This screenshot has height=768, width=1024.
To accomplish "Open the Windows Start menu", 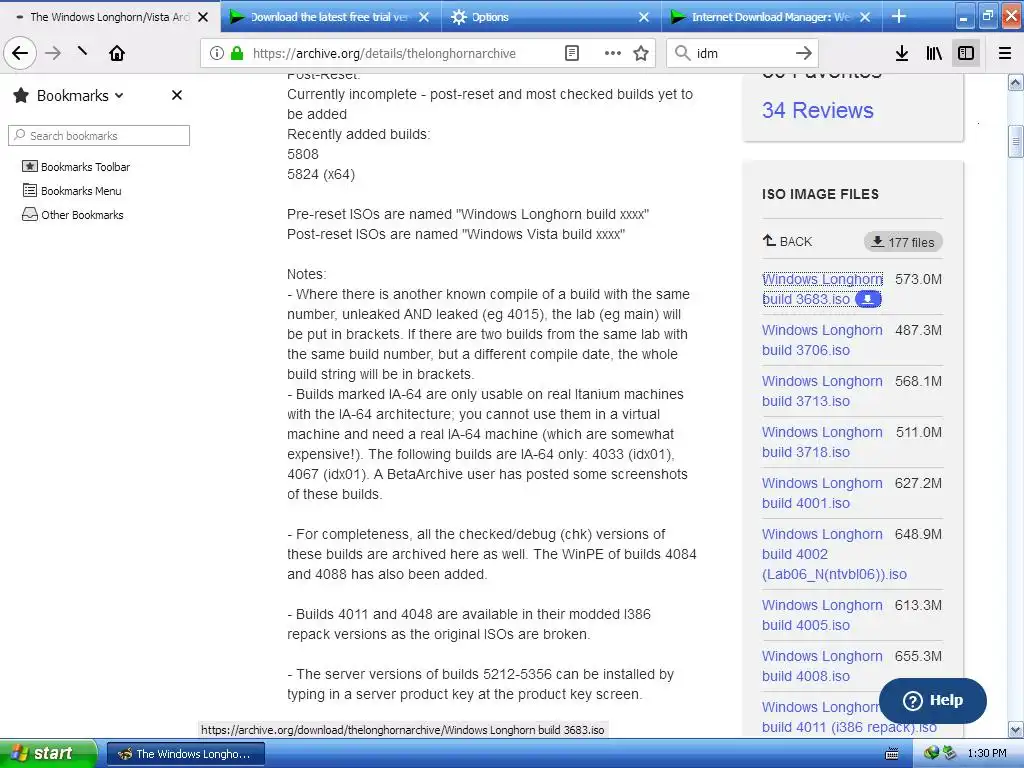I will [x=48, y=754].
